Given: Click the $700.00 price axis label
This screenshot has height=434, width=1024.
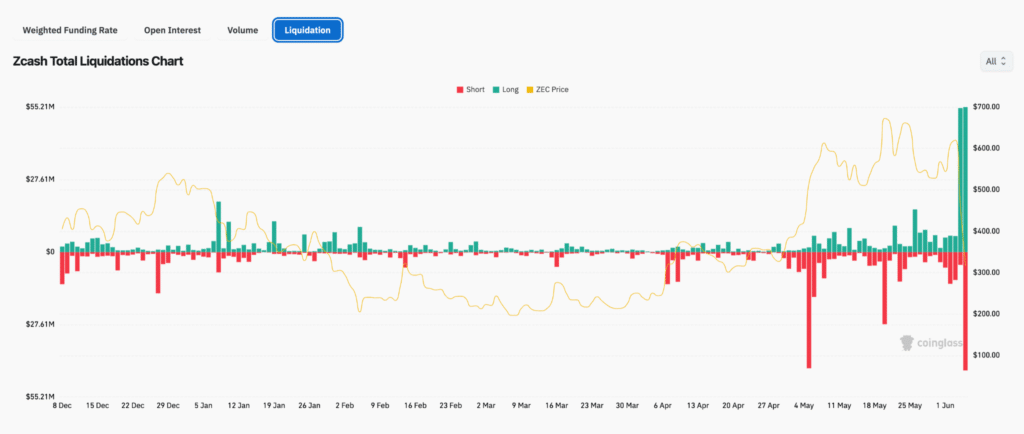Looking at the screenshot, I should [986, 106].
